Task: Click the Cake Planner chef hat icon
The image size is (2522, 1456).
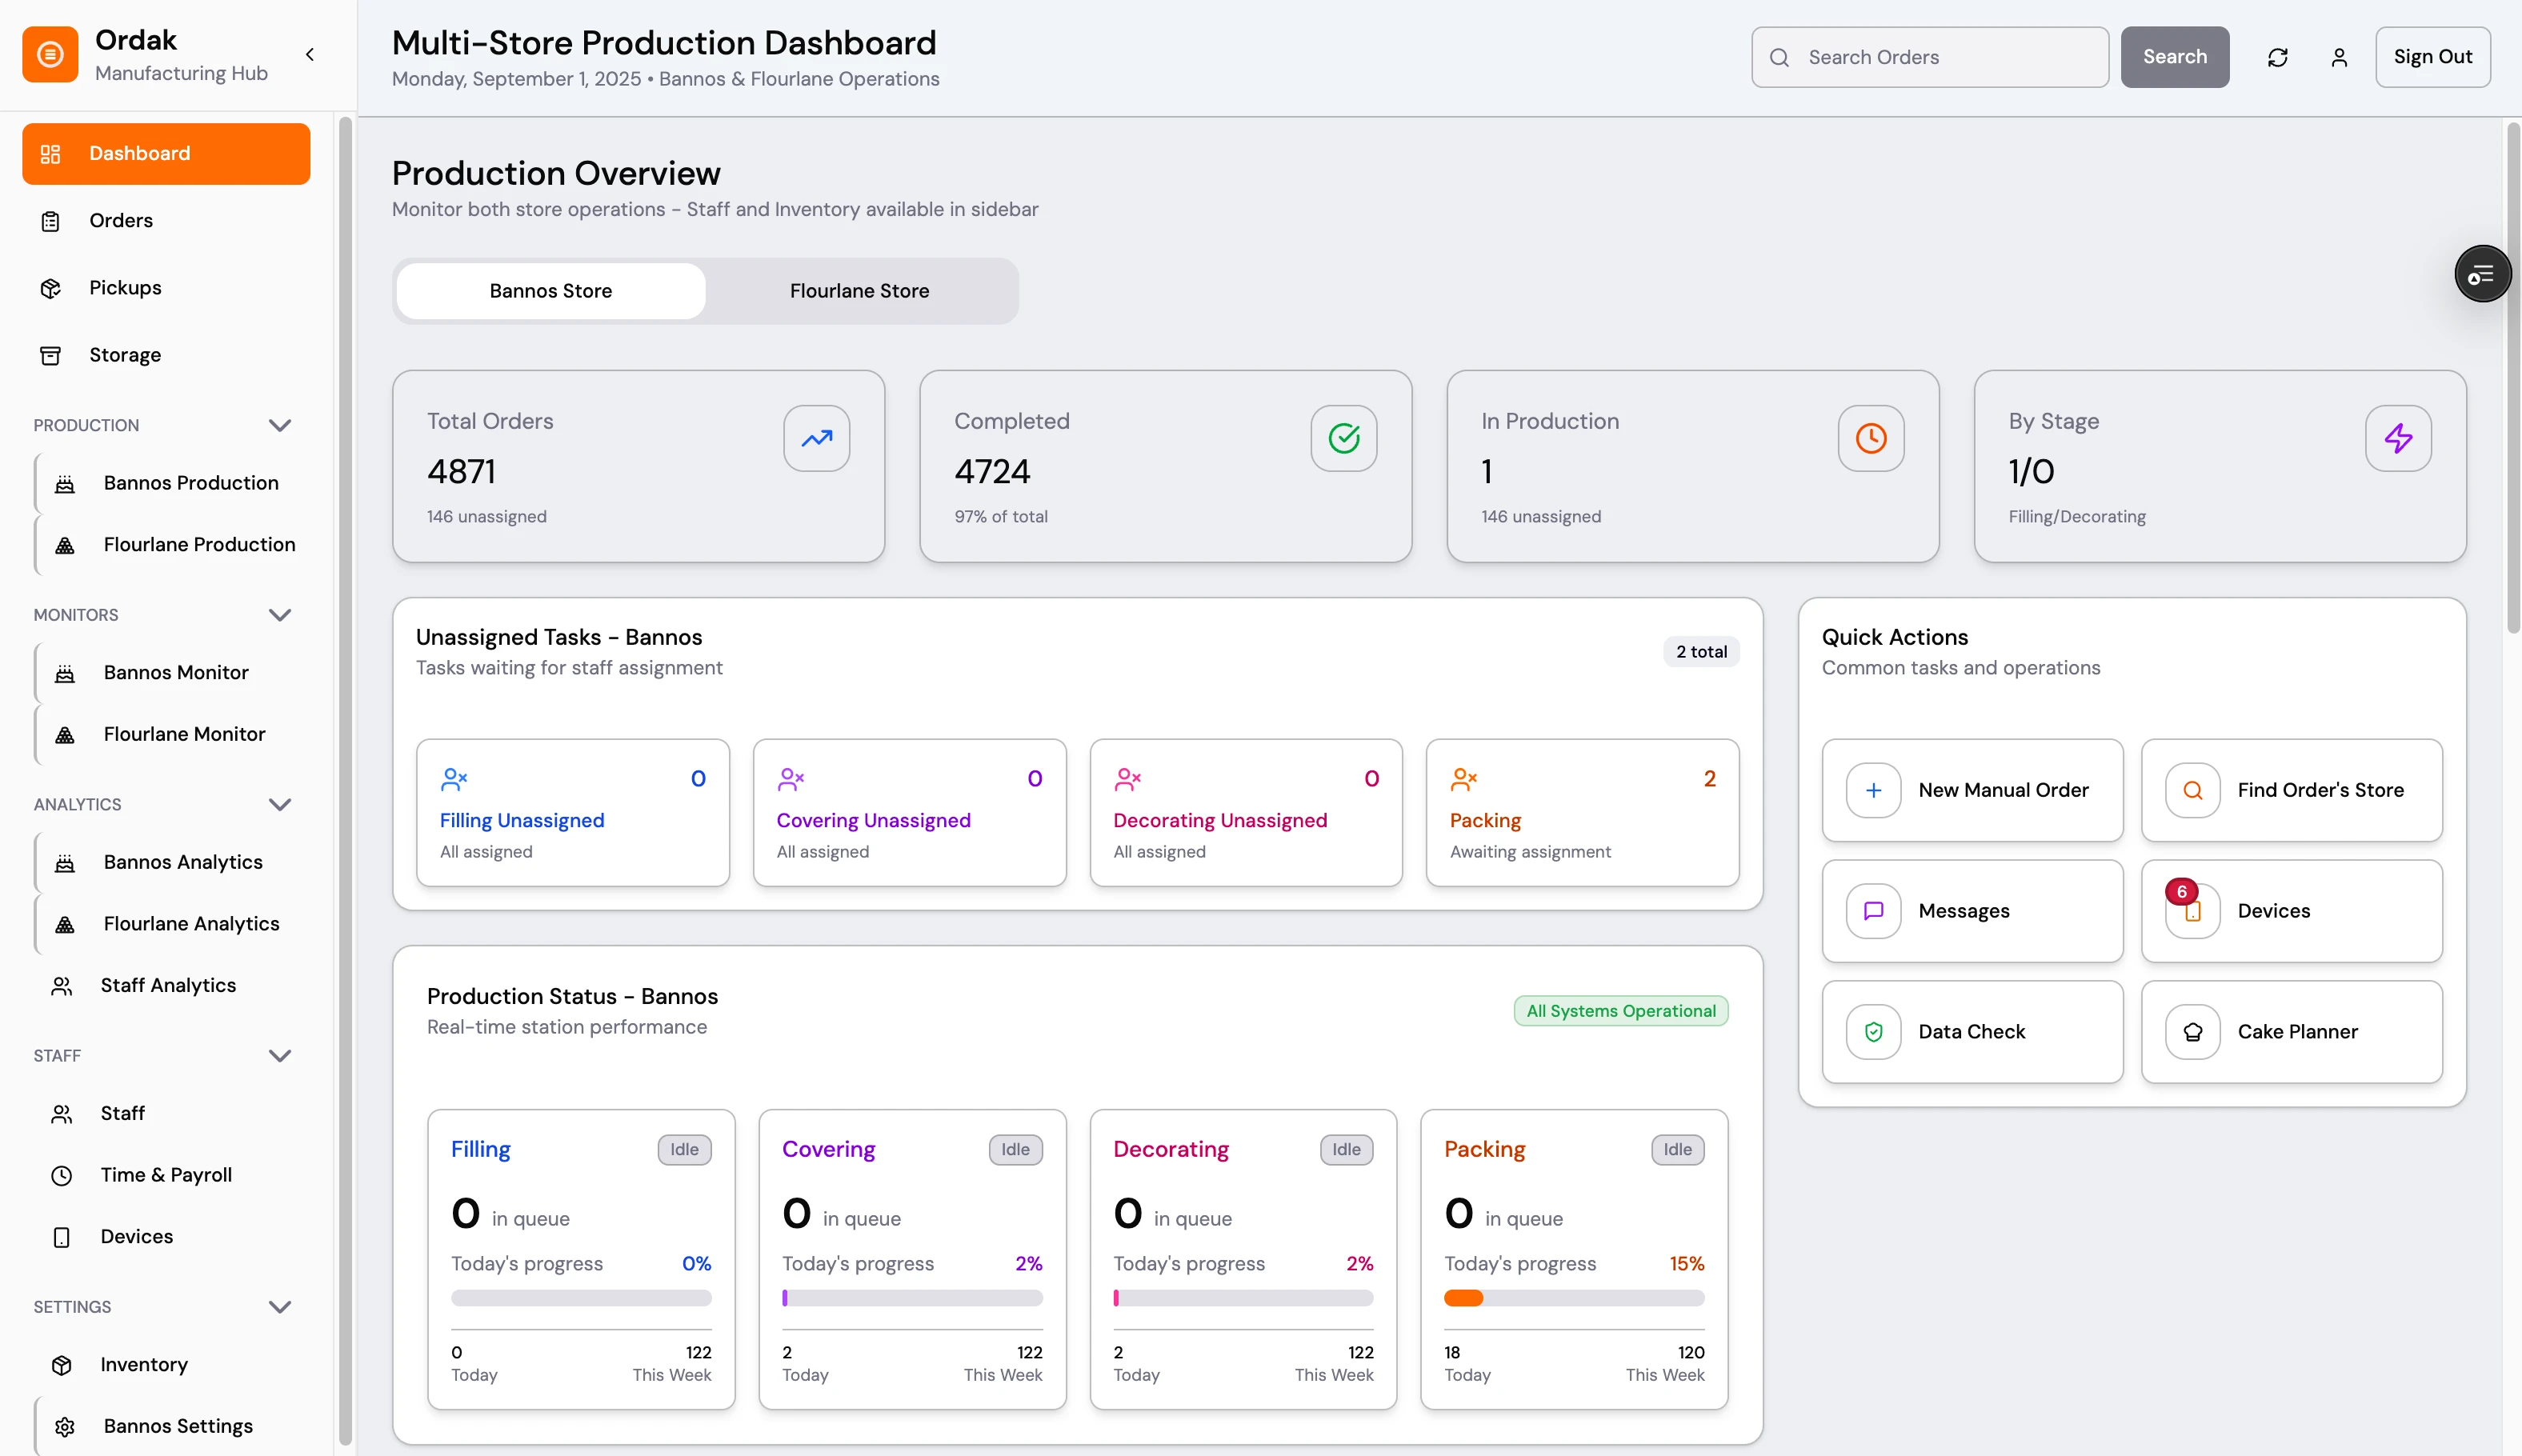Action: [2192, 1032]
